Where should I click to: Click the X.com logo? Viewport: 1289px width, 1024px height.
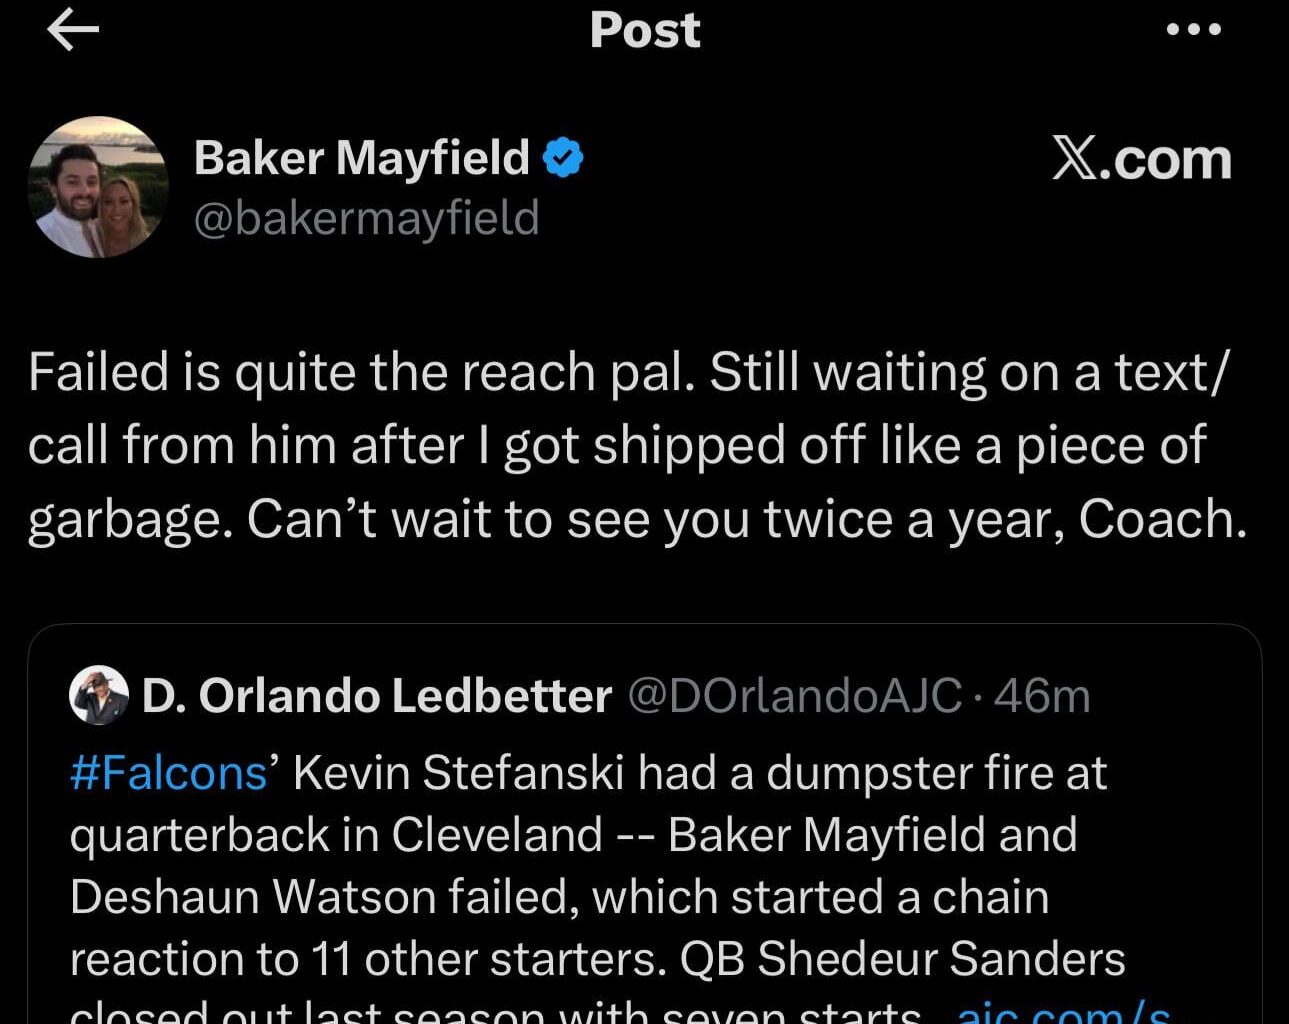(x=1140, y=156)
